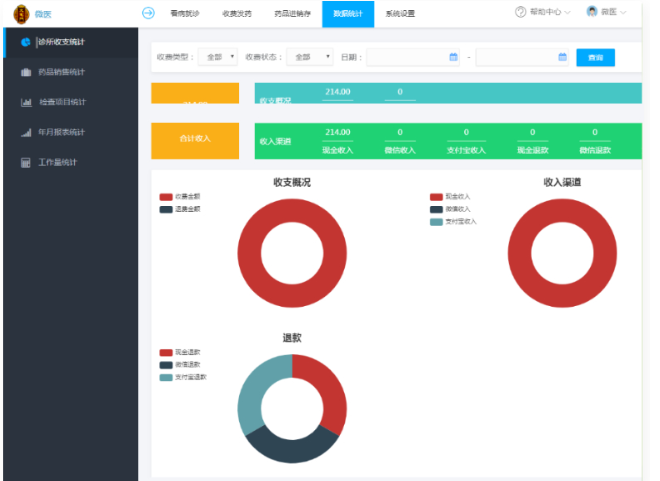
Task: Open the end date calendar icon
Action: coord(562,57)
